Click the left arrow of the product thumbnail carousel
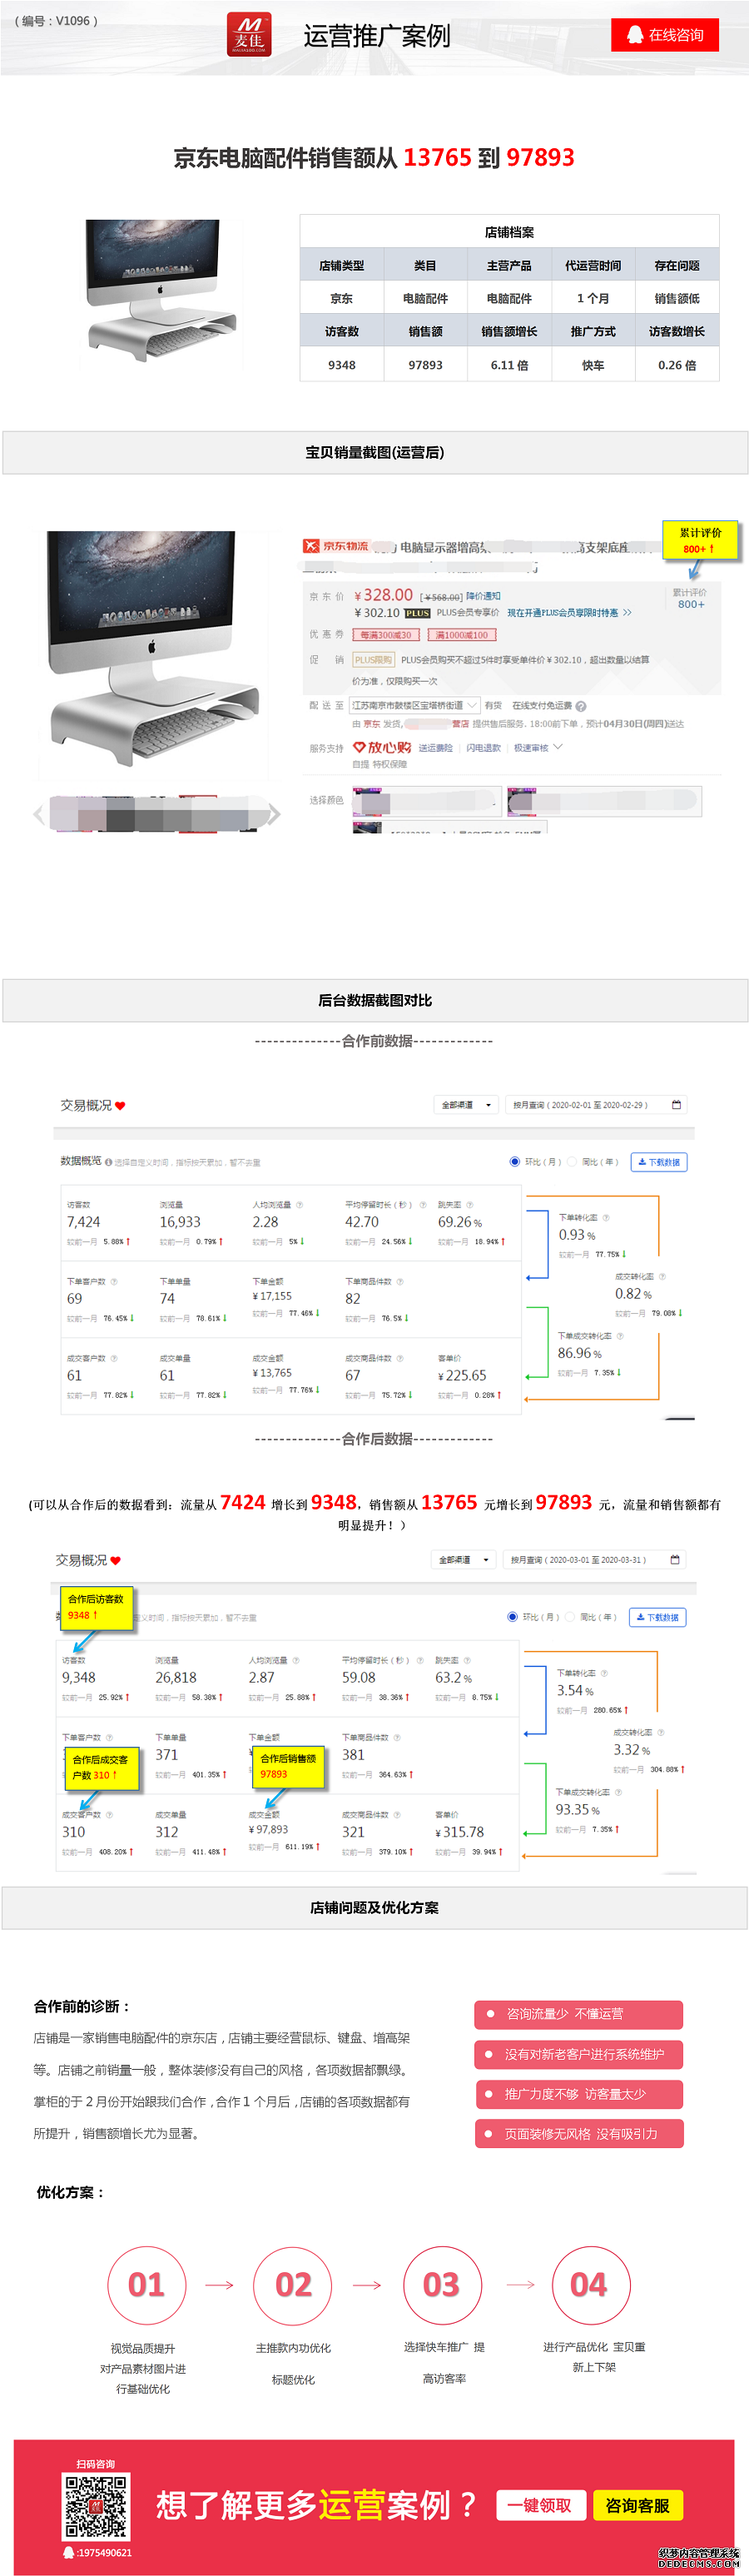749x2576 pixels. tap(39, 815)
